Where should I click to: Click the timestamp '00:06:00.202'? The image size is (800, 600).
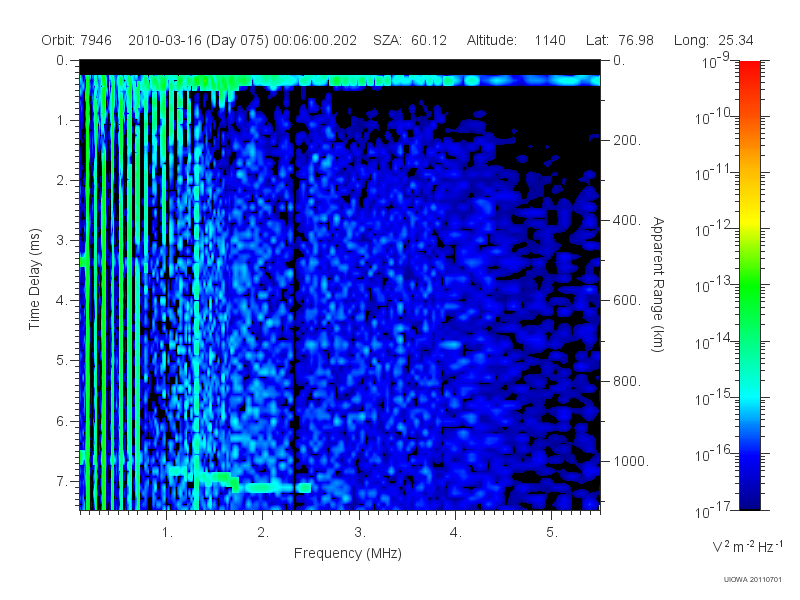pos(315,40)
